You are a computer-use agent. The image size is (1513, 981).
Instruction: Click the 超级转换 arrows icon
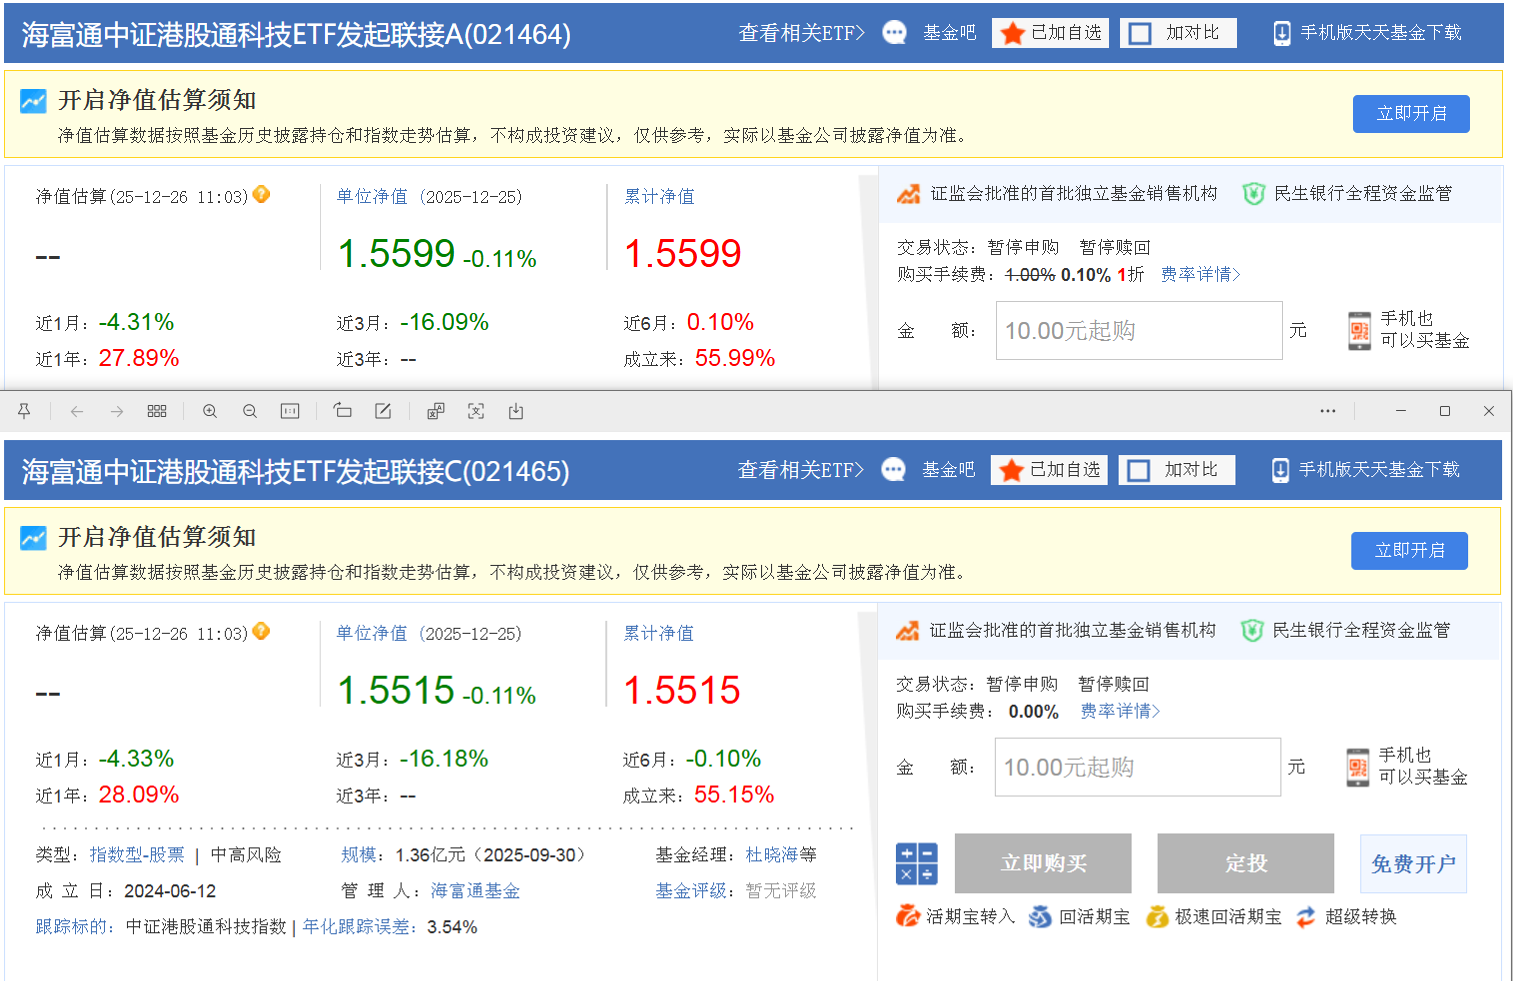point(1306,916)
